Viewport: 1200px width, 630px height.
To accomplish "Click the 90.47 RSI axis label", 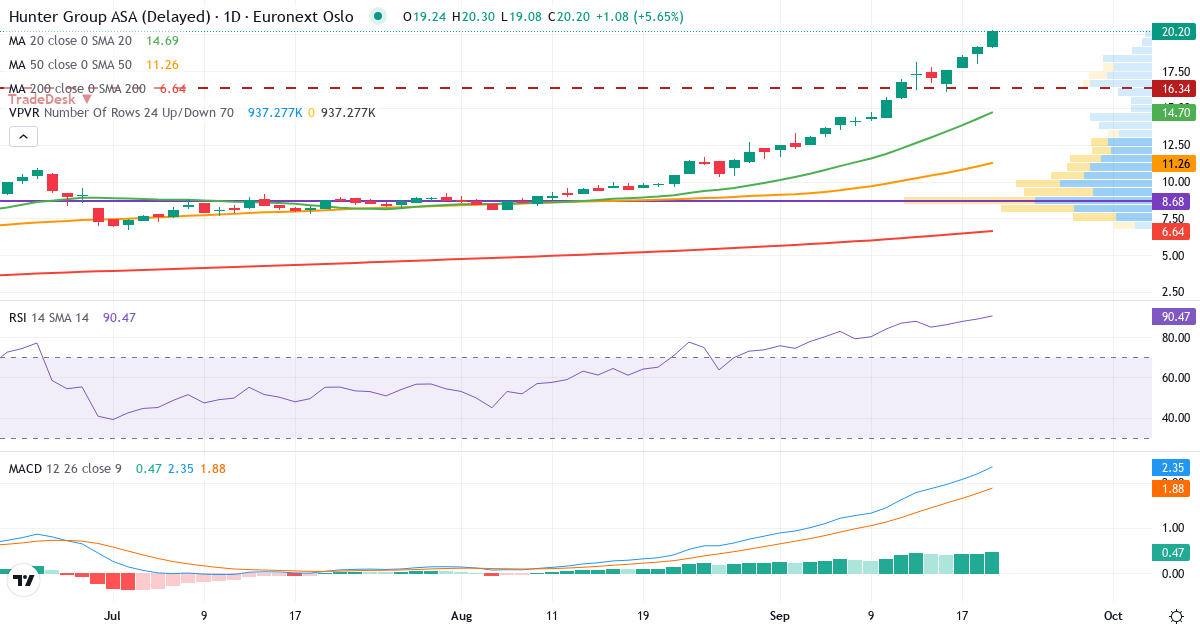I will point(1174,317).
